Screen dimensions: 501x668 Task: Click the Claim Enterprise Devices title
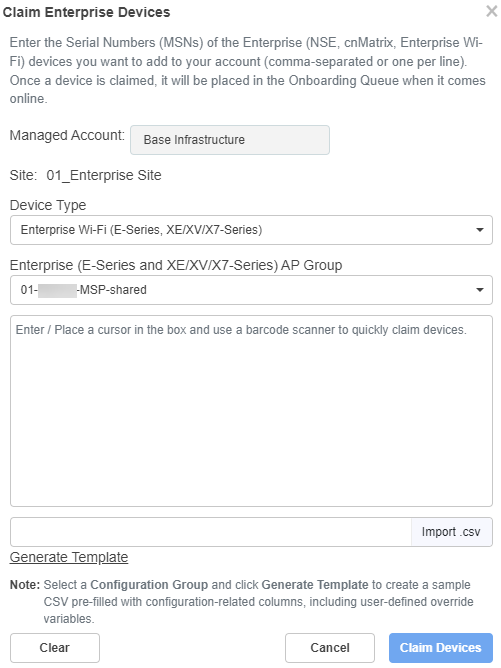pyautogui.click(x=86, y=12)
